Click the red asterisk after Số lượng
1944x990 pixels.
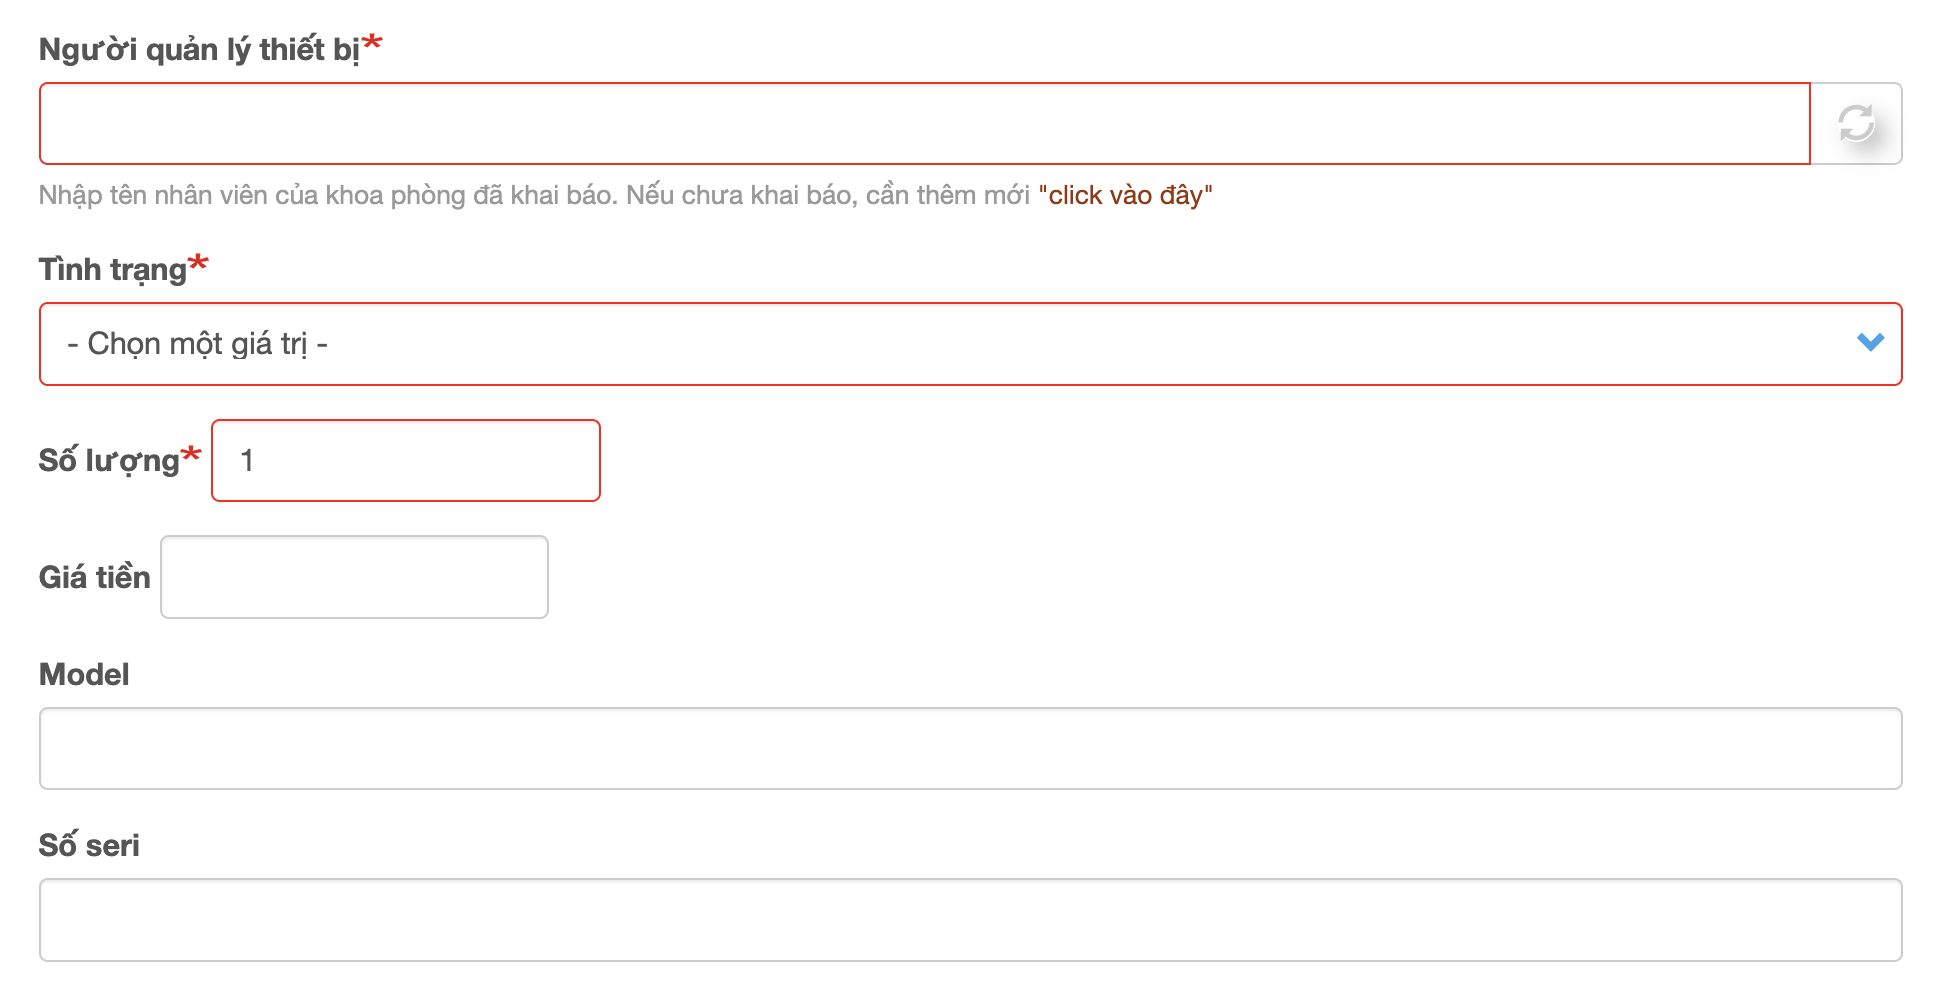(x=191, y=455)
